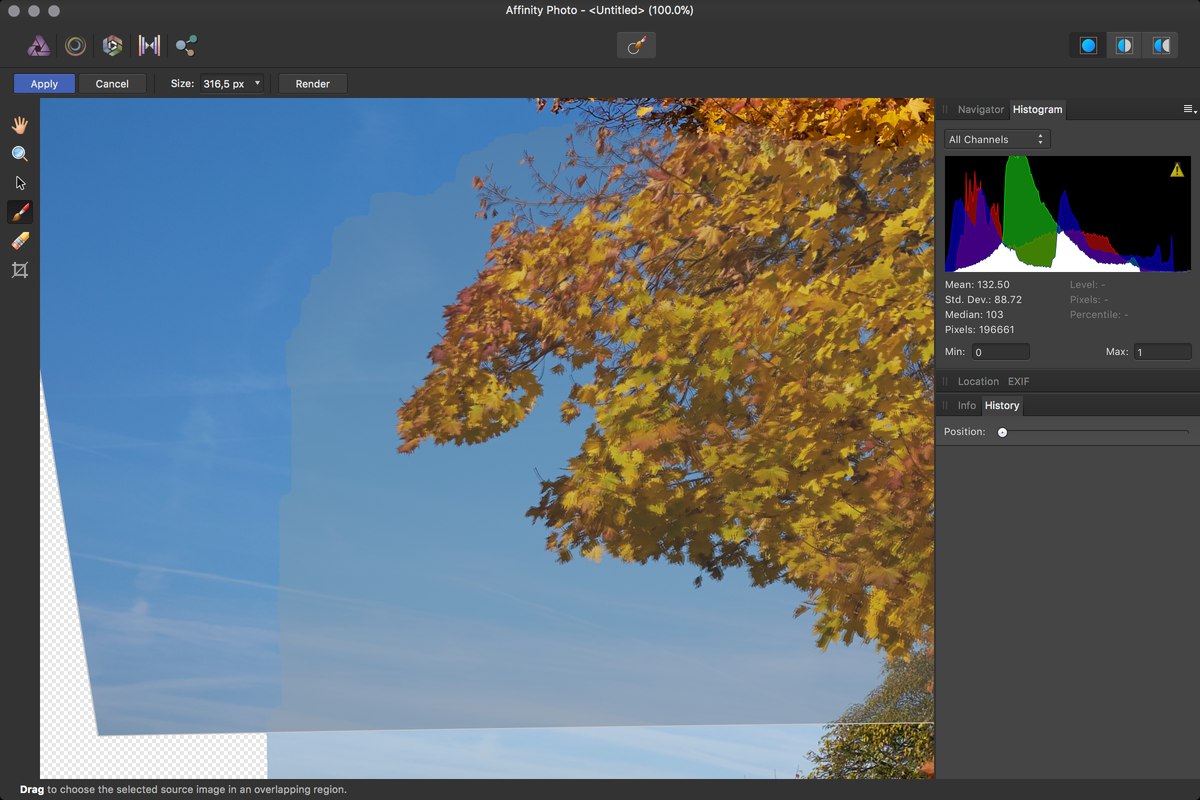The image size is (1200, 800).
Task: Open the Histogram panel options menu icon
Action: tap(1189, 109)
